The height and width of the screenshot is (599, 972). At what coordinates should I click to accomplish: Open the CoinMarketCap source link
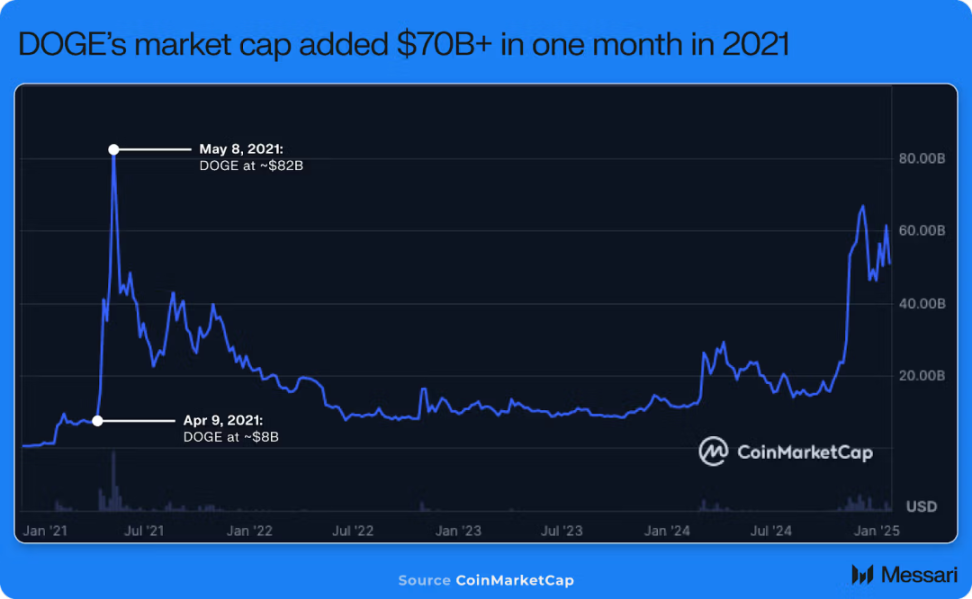tap(515, 580)
